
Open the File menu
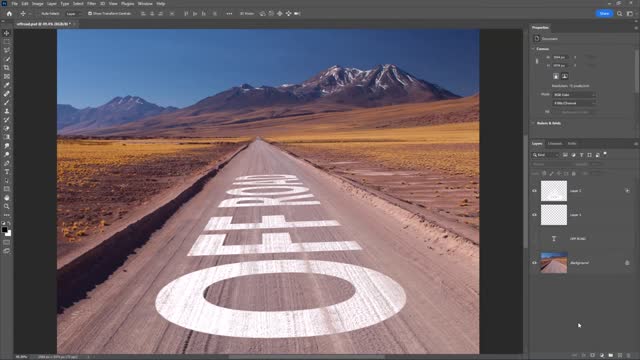(x=14, y=4)
